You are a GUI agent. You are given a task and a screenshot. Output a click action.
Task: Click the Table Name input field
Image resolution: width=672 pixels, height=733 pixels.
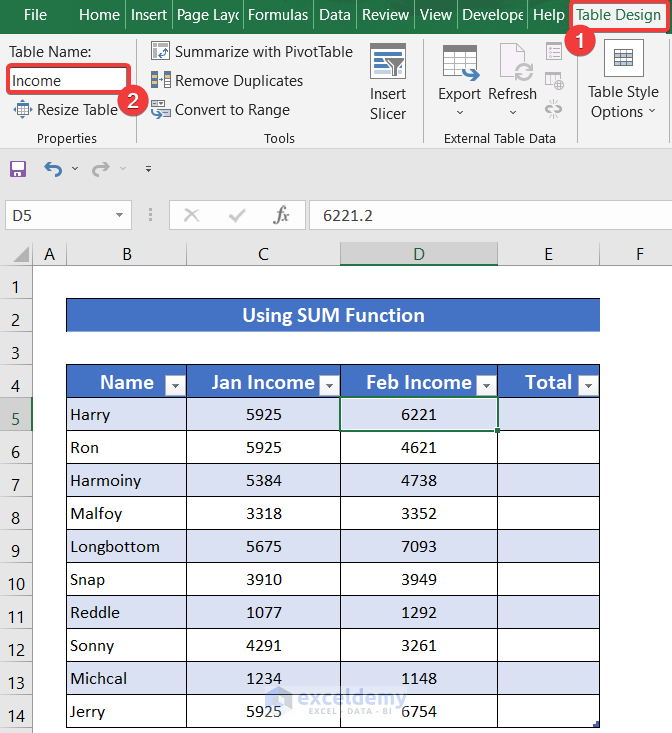pos(68,80)
